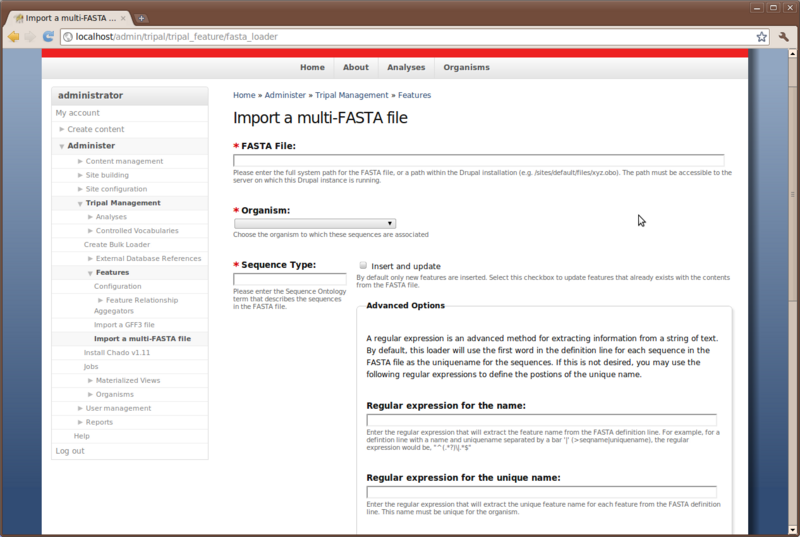Open My account link
This screenshot has width=800, height=537.
pos(78,113)
